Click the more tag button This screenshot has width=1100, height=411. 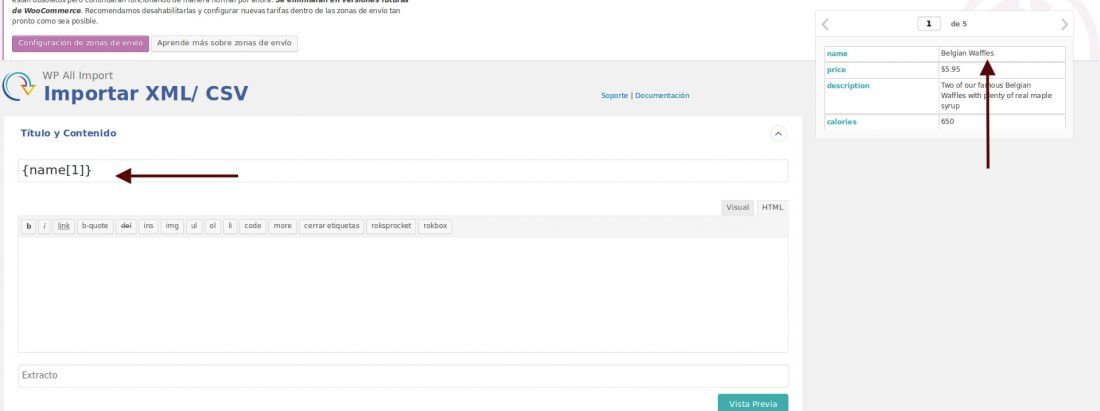coord(282,226)
